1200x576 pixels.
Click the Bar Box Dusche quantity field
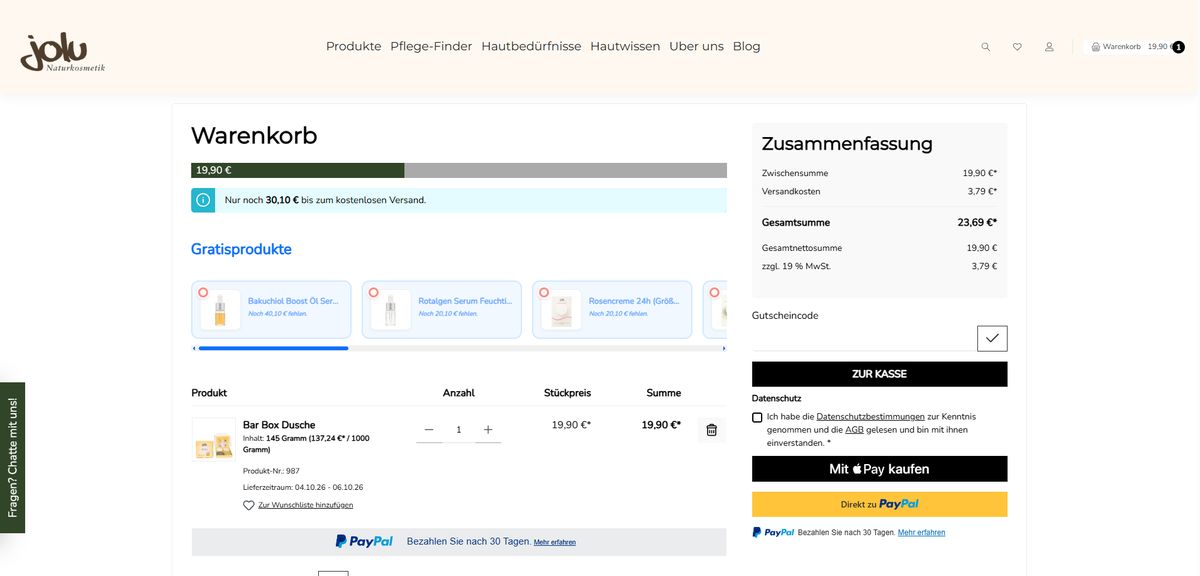[459, 430]
